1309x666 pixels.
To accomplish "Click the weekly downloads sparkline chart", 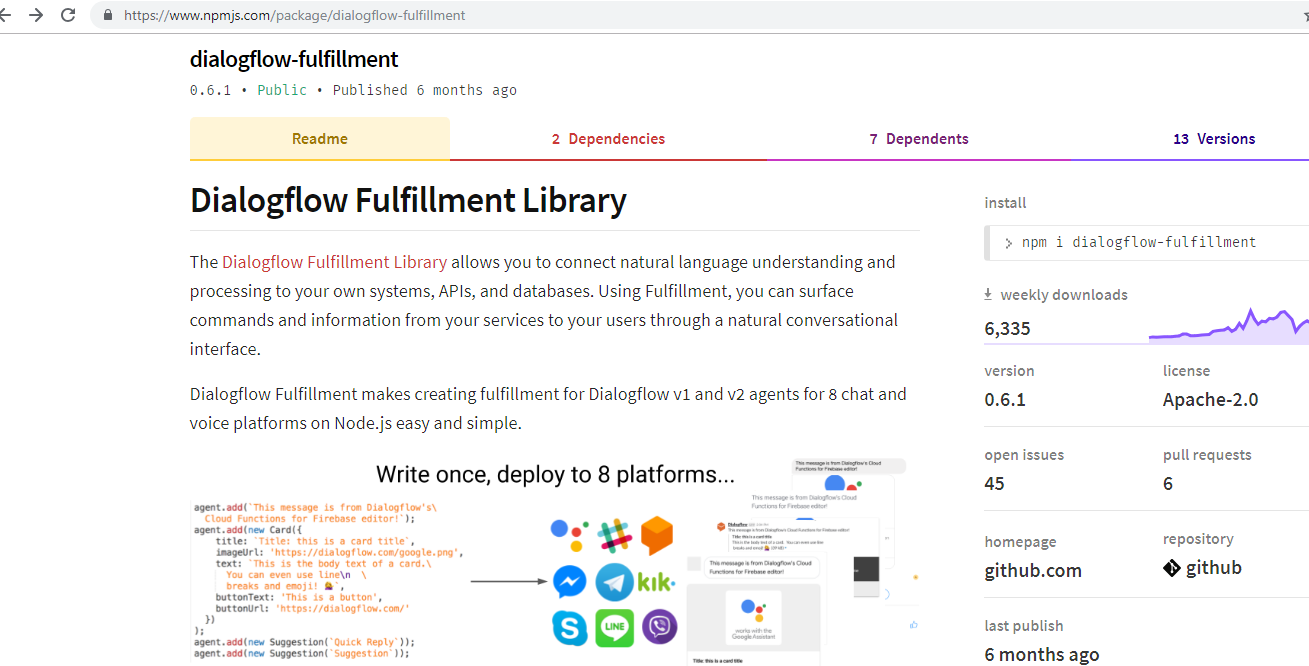I will point(1228,325).
